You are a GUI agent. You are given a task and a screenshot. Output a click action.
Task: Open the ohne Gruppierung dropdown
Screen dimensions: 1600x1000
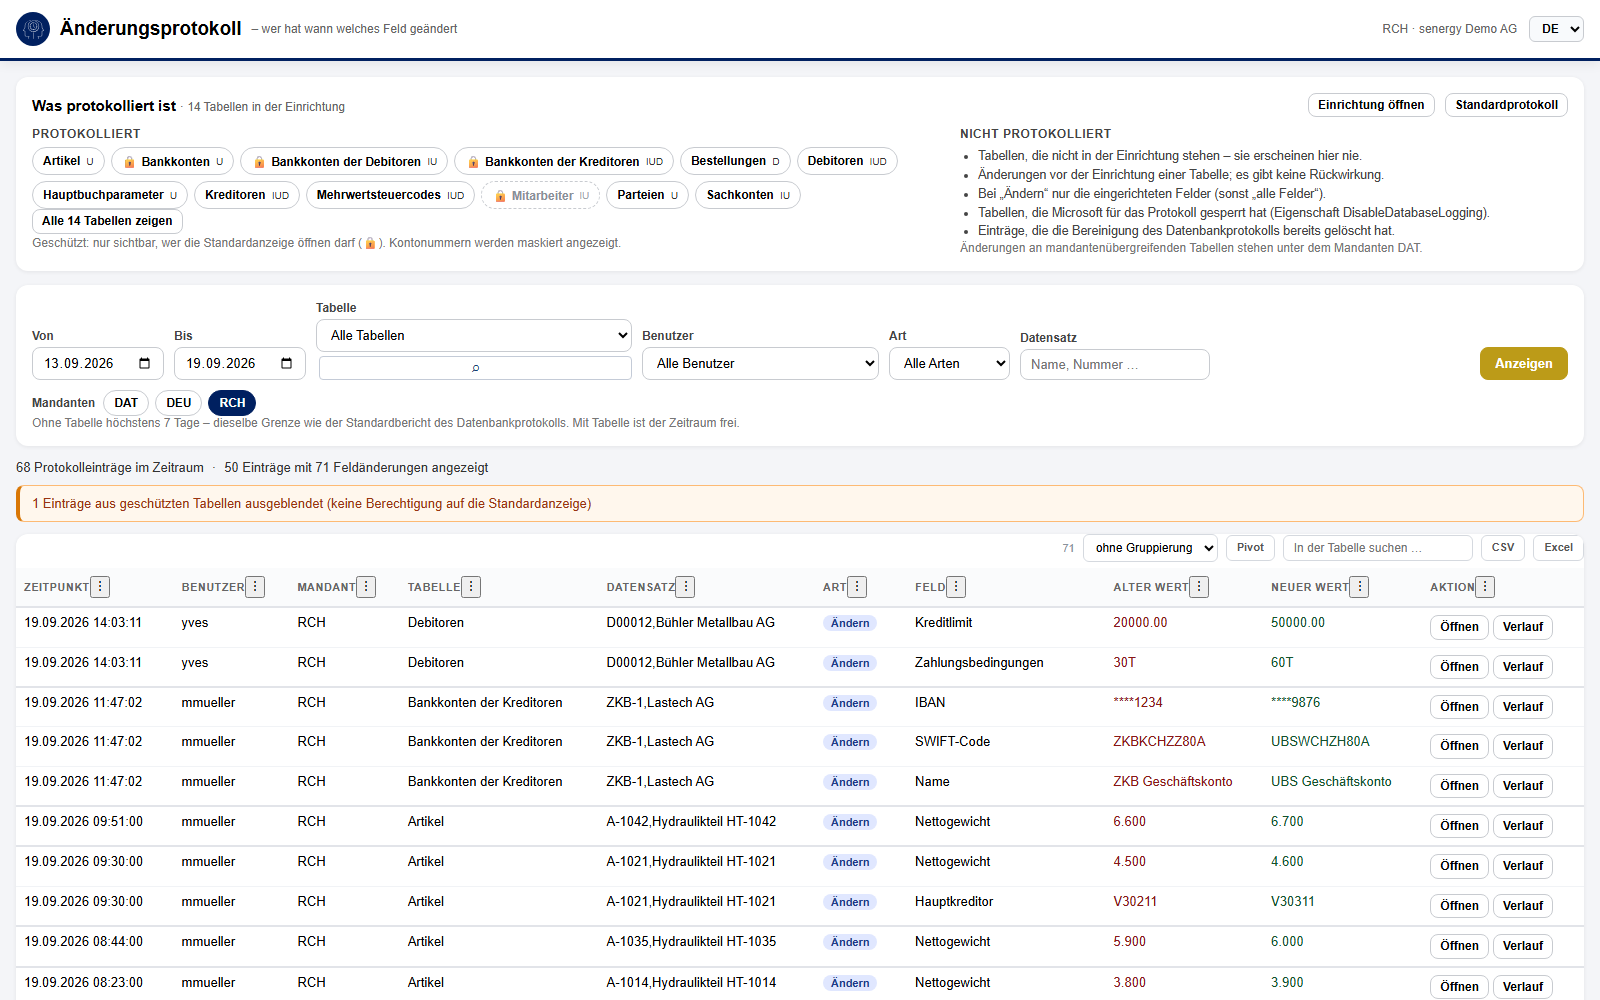(1150, 548)
